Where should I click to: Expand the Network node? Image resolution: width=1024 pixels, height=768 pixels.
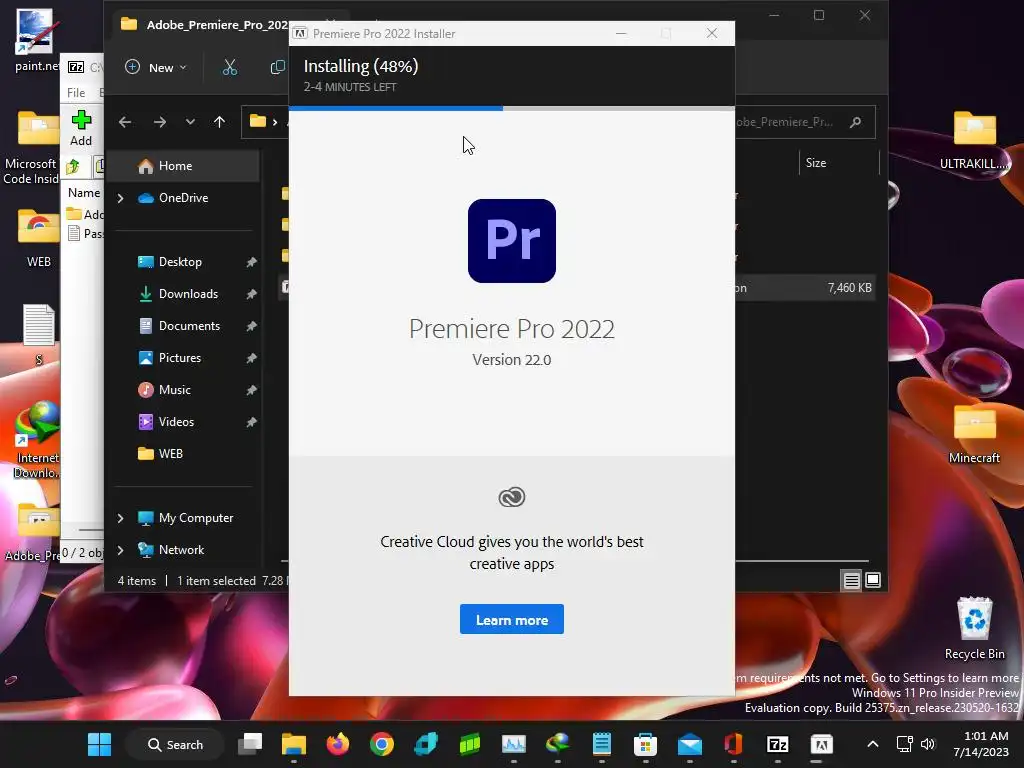coord(120,550)
